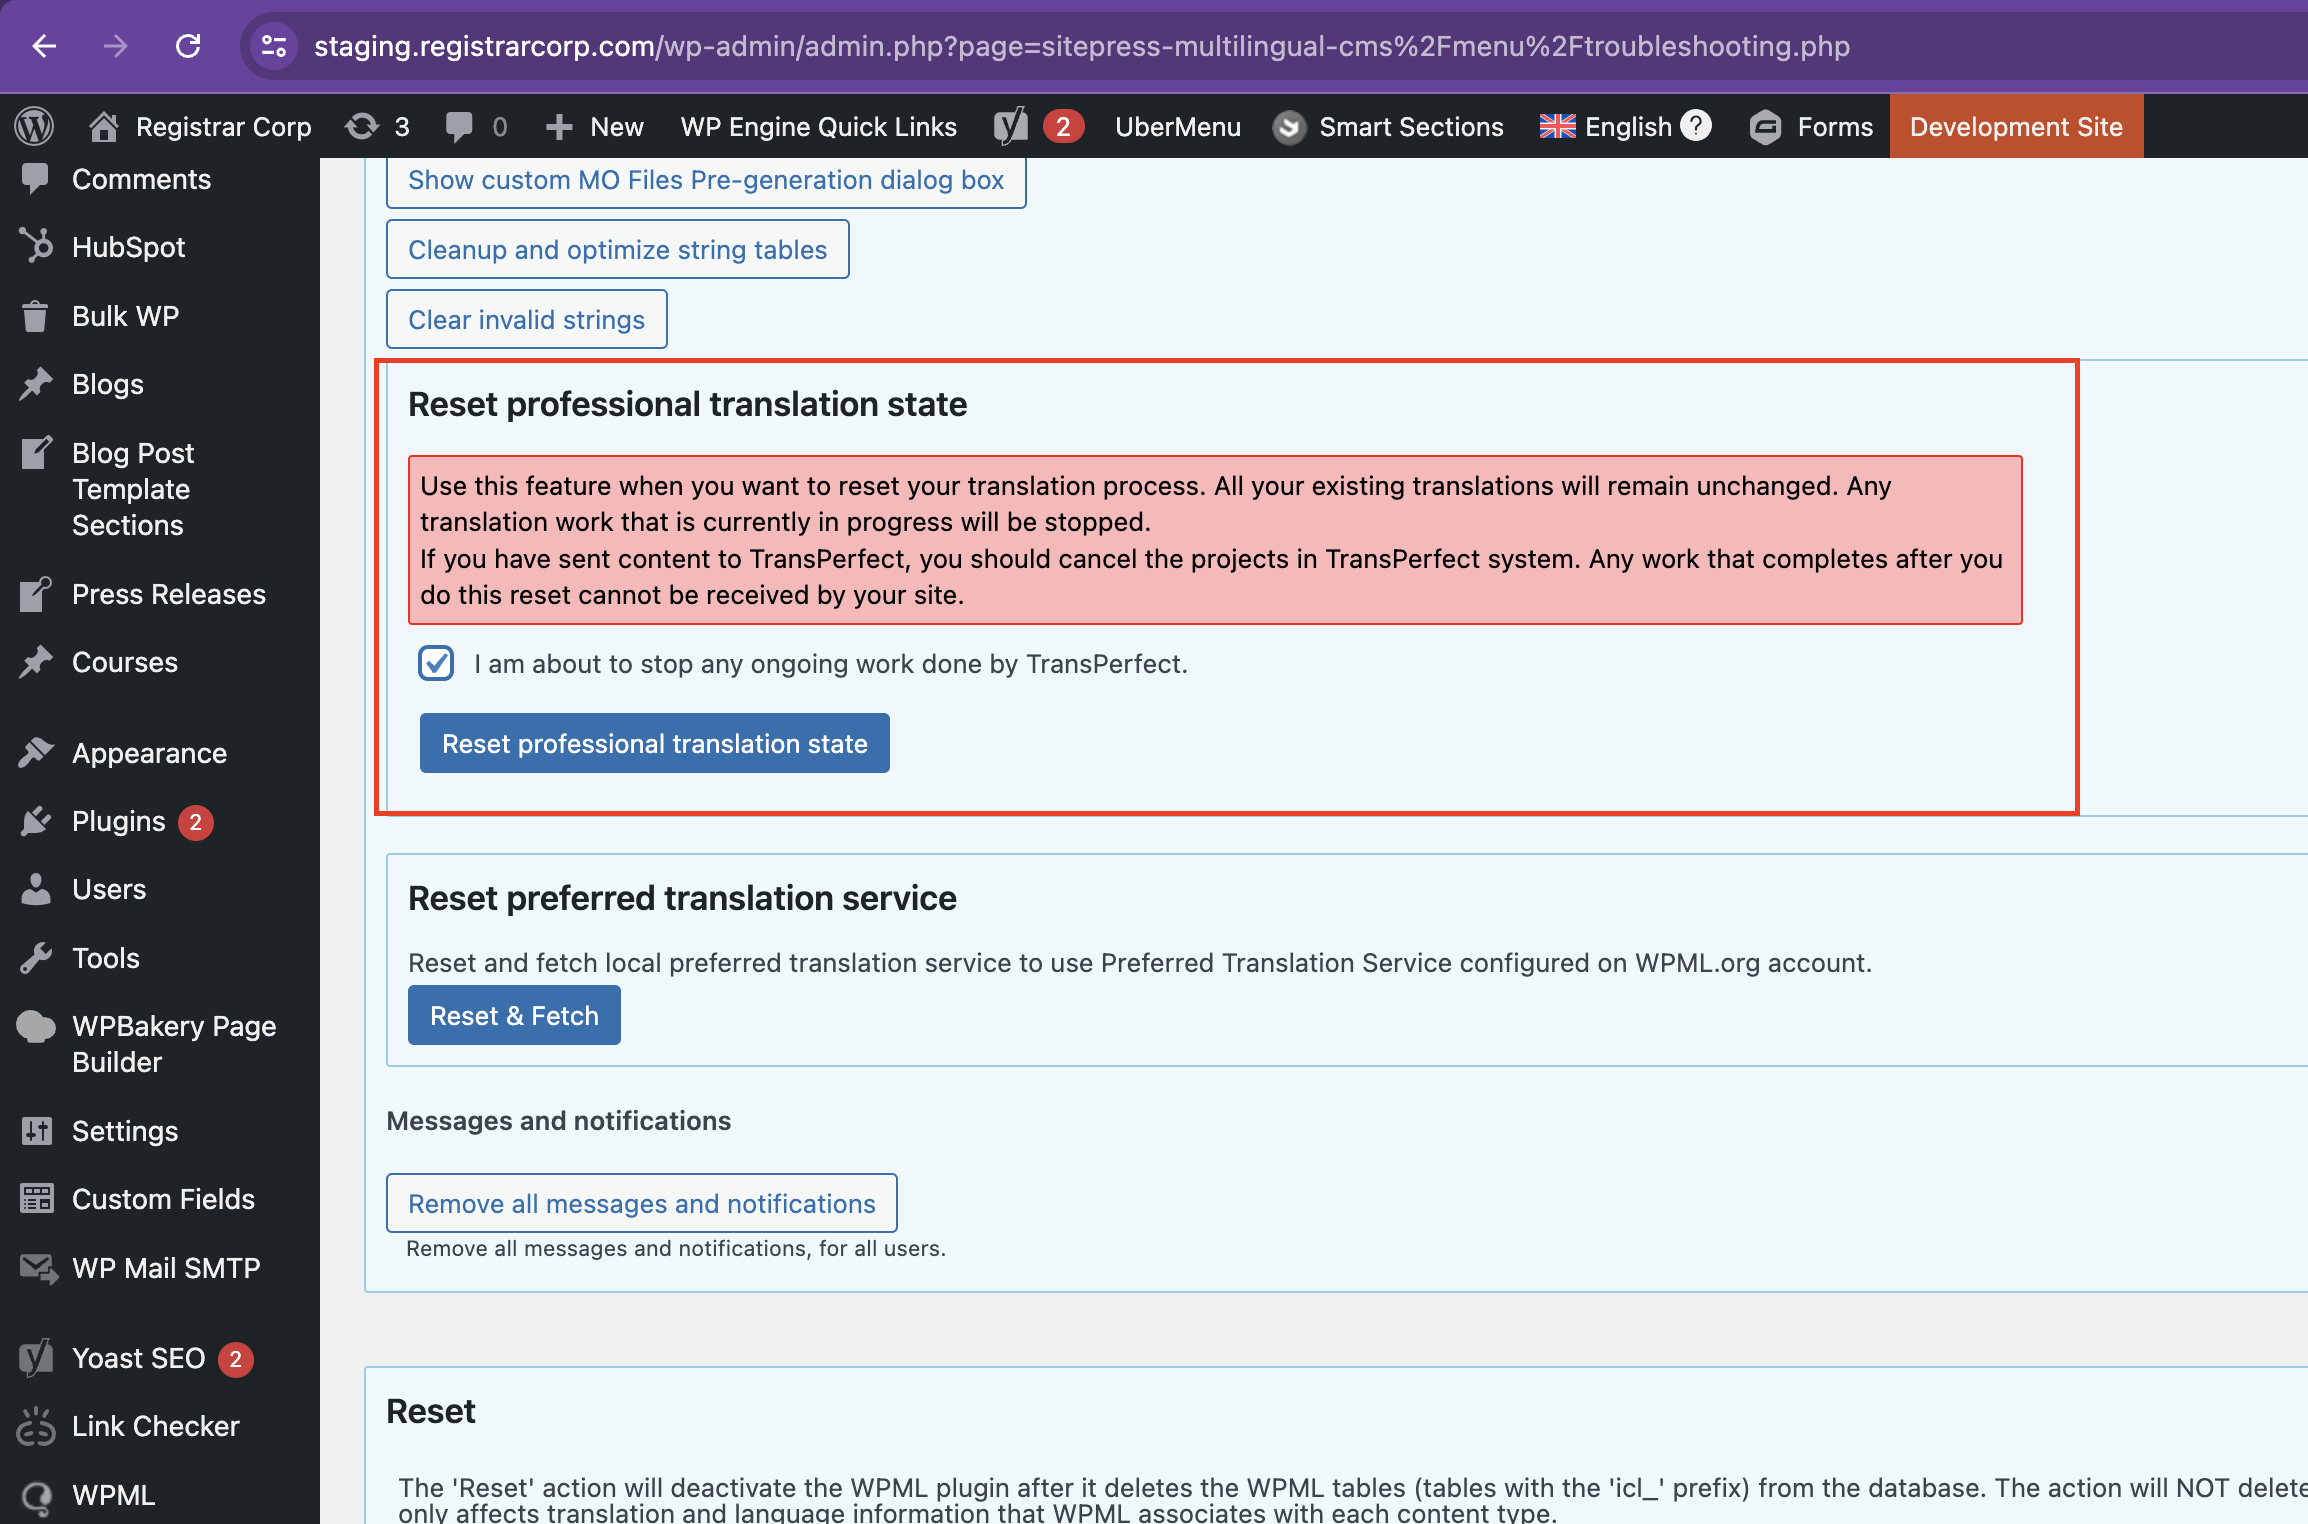Click the Plugins update count badge

click(x=196, y=822)
